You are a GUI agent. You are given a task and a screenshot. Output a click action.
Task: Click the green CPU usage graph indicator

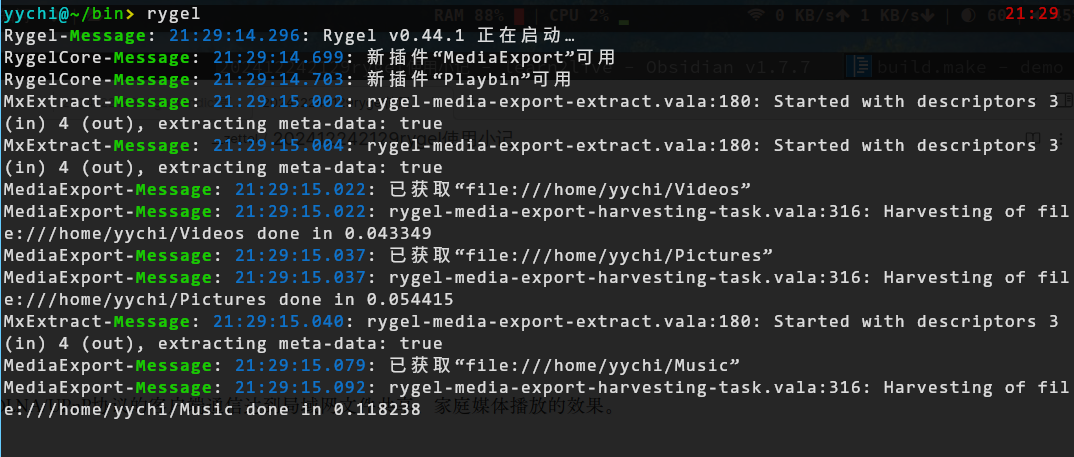point(624,20)
